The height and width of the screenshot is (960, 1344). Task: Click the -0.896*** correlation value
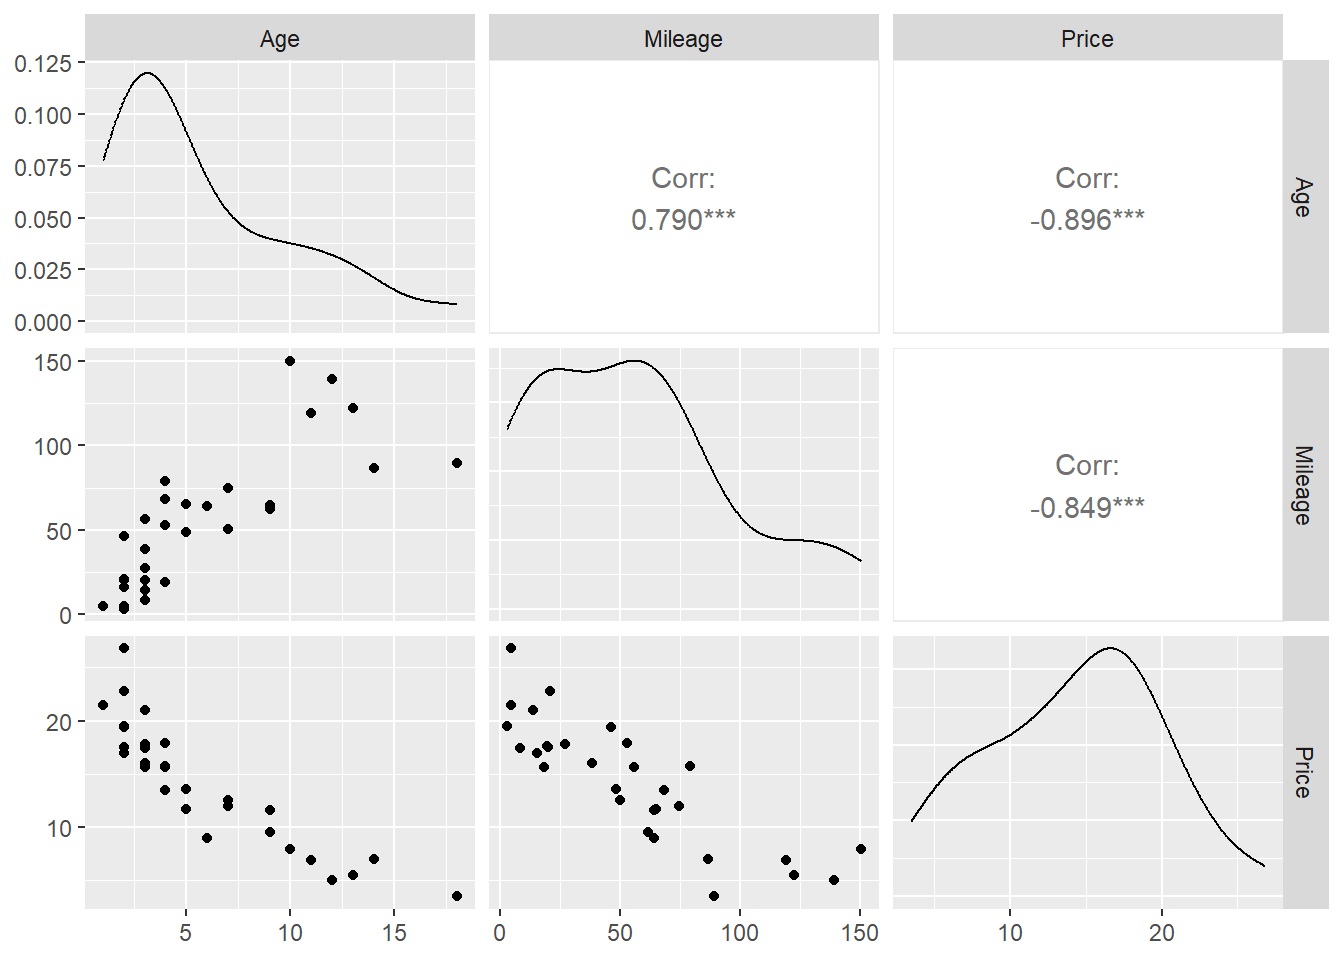point(1087,220)
